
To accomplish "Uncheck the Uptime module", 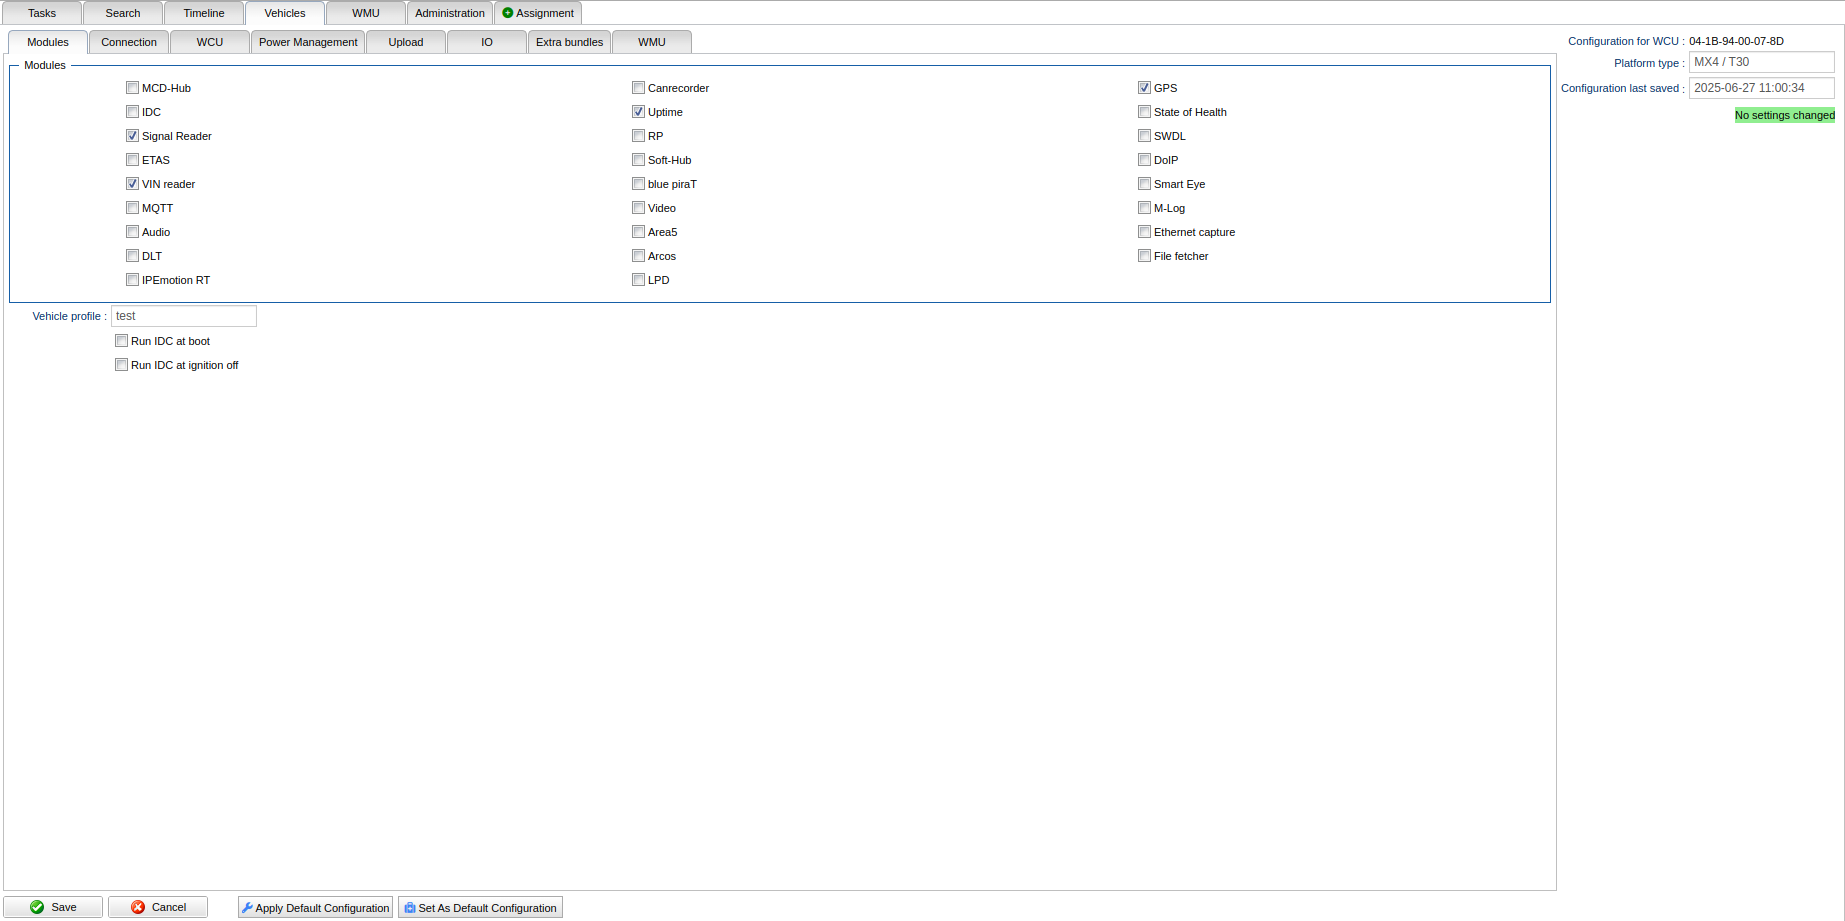I will [x=638, y=112].
